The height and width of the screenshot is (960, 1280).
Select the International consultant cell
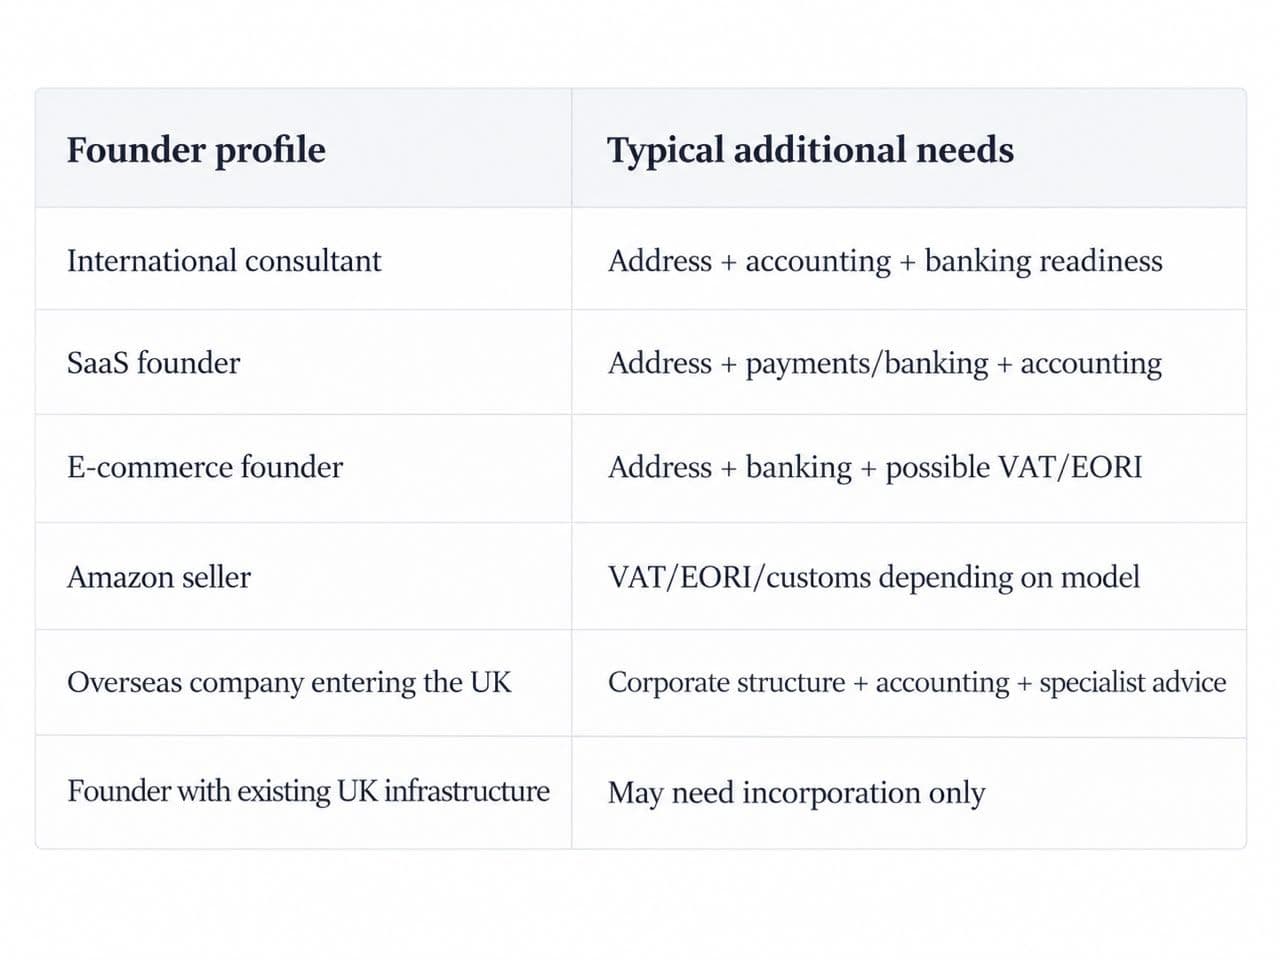pos(303,260)
